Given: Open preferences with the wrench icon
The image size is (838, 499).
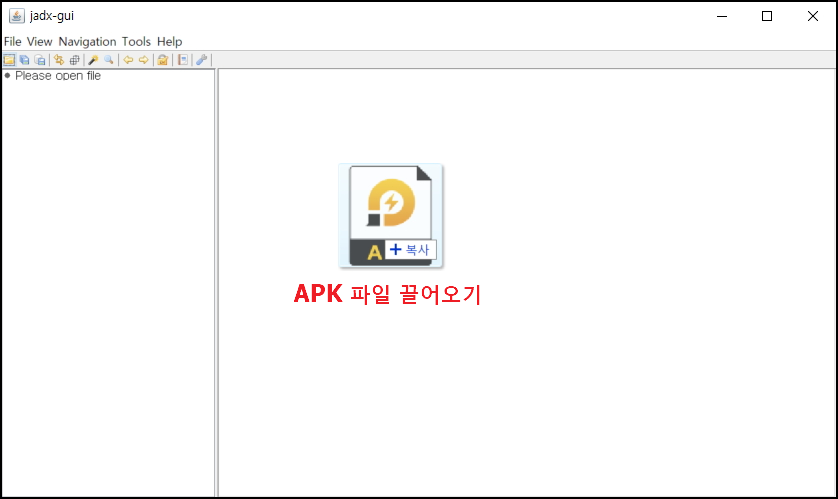Looking at the screenshot, I should pos(201,60).
